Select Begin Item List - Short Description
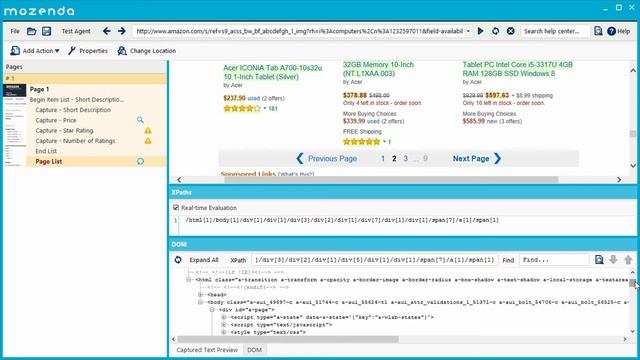640x360 pixels. [77, 100]
